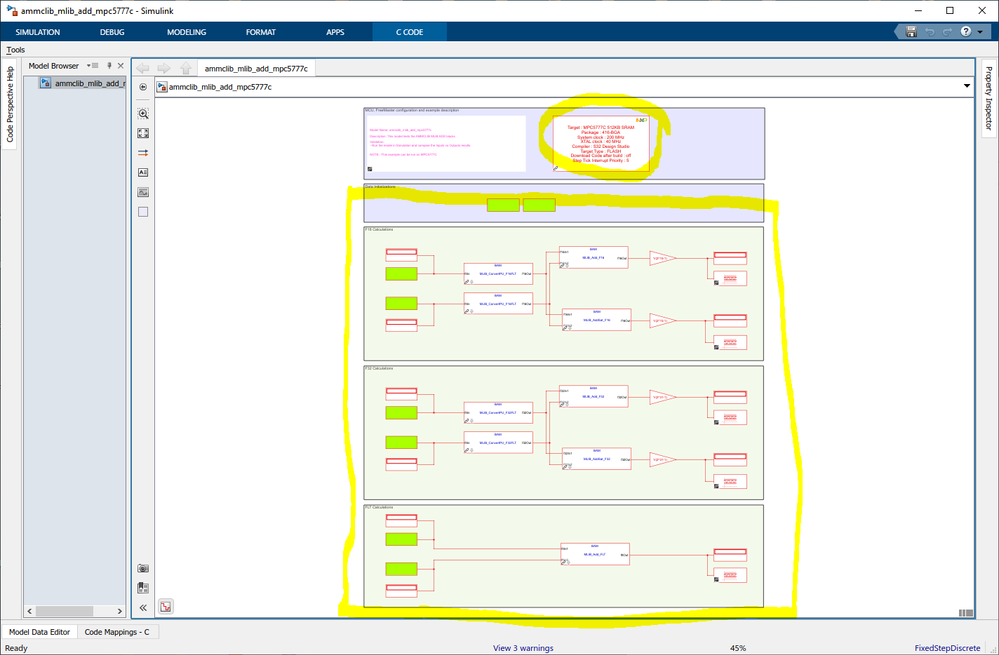Click the Up to Parent arrow

click(x=185, y=68)
